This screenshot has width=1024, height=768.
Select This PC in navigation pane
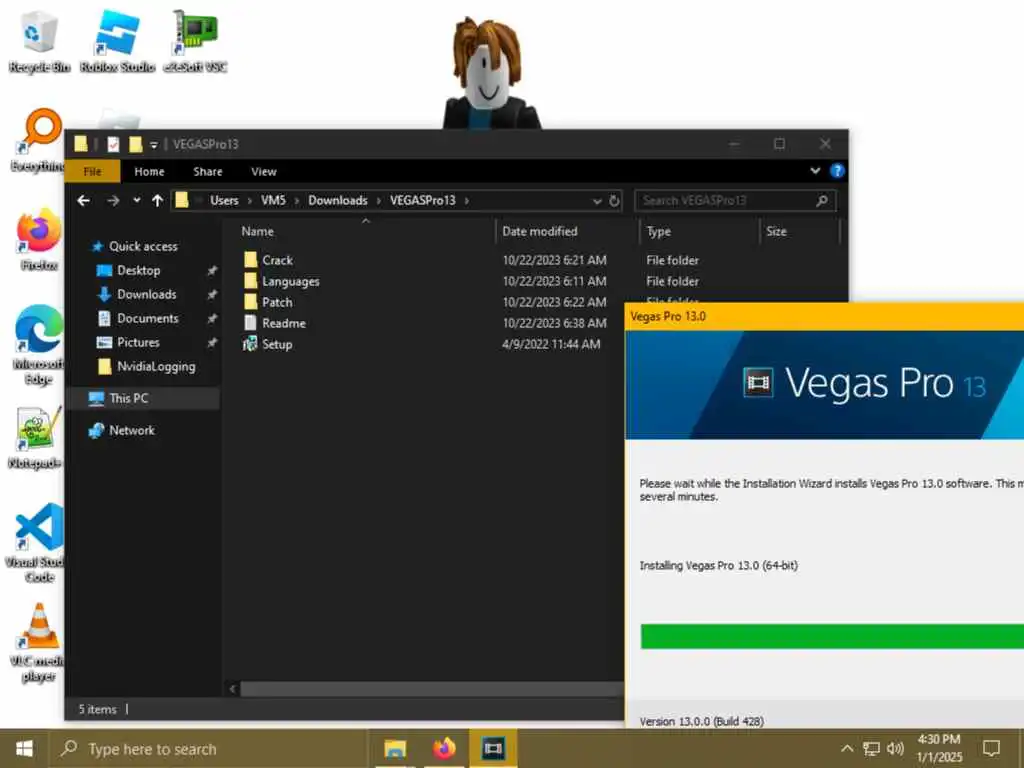tap(129, 398)
